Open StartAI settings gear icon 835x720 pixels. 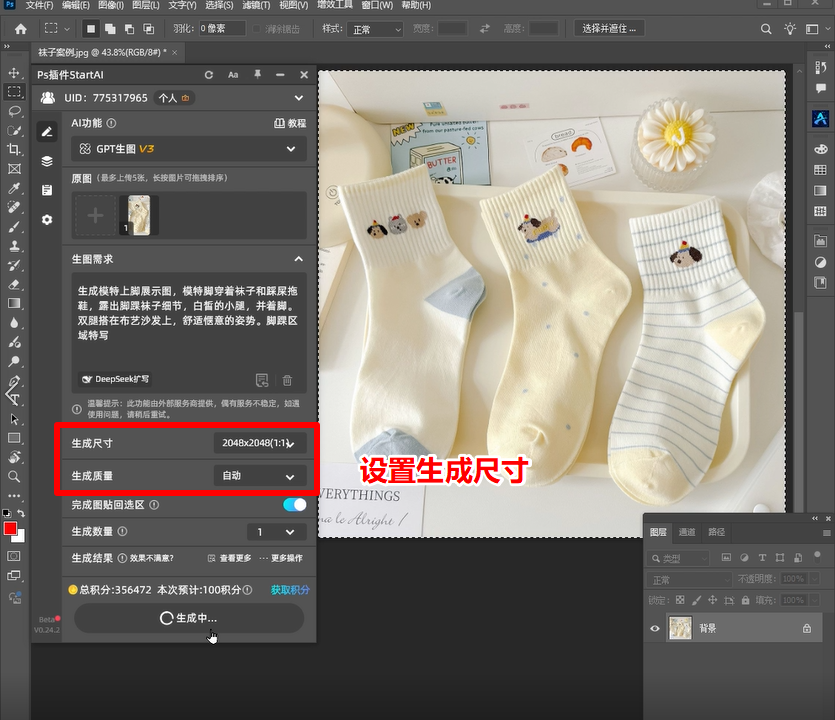[47, 219]
